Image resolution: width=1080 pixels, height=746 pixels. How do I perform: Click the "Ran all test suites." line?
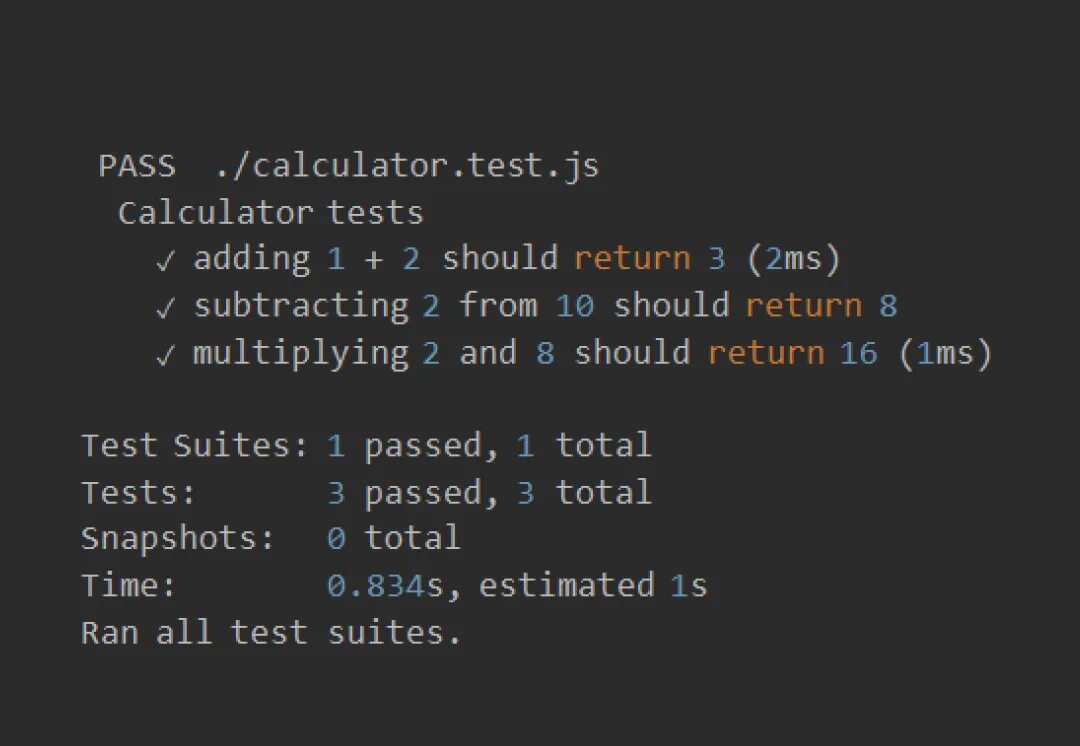[271, 632]
